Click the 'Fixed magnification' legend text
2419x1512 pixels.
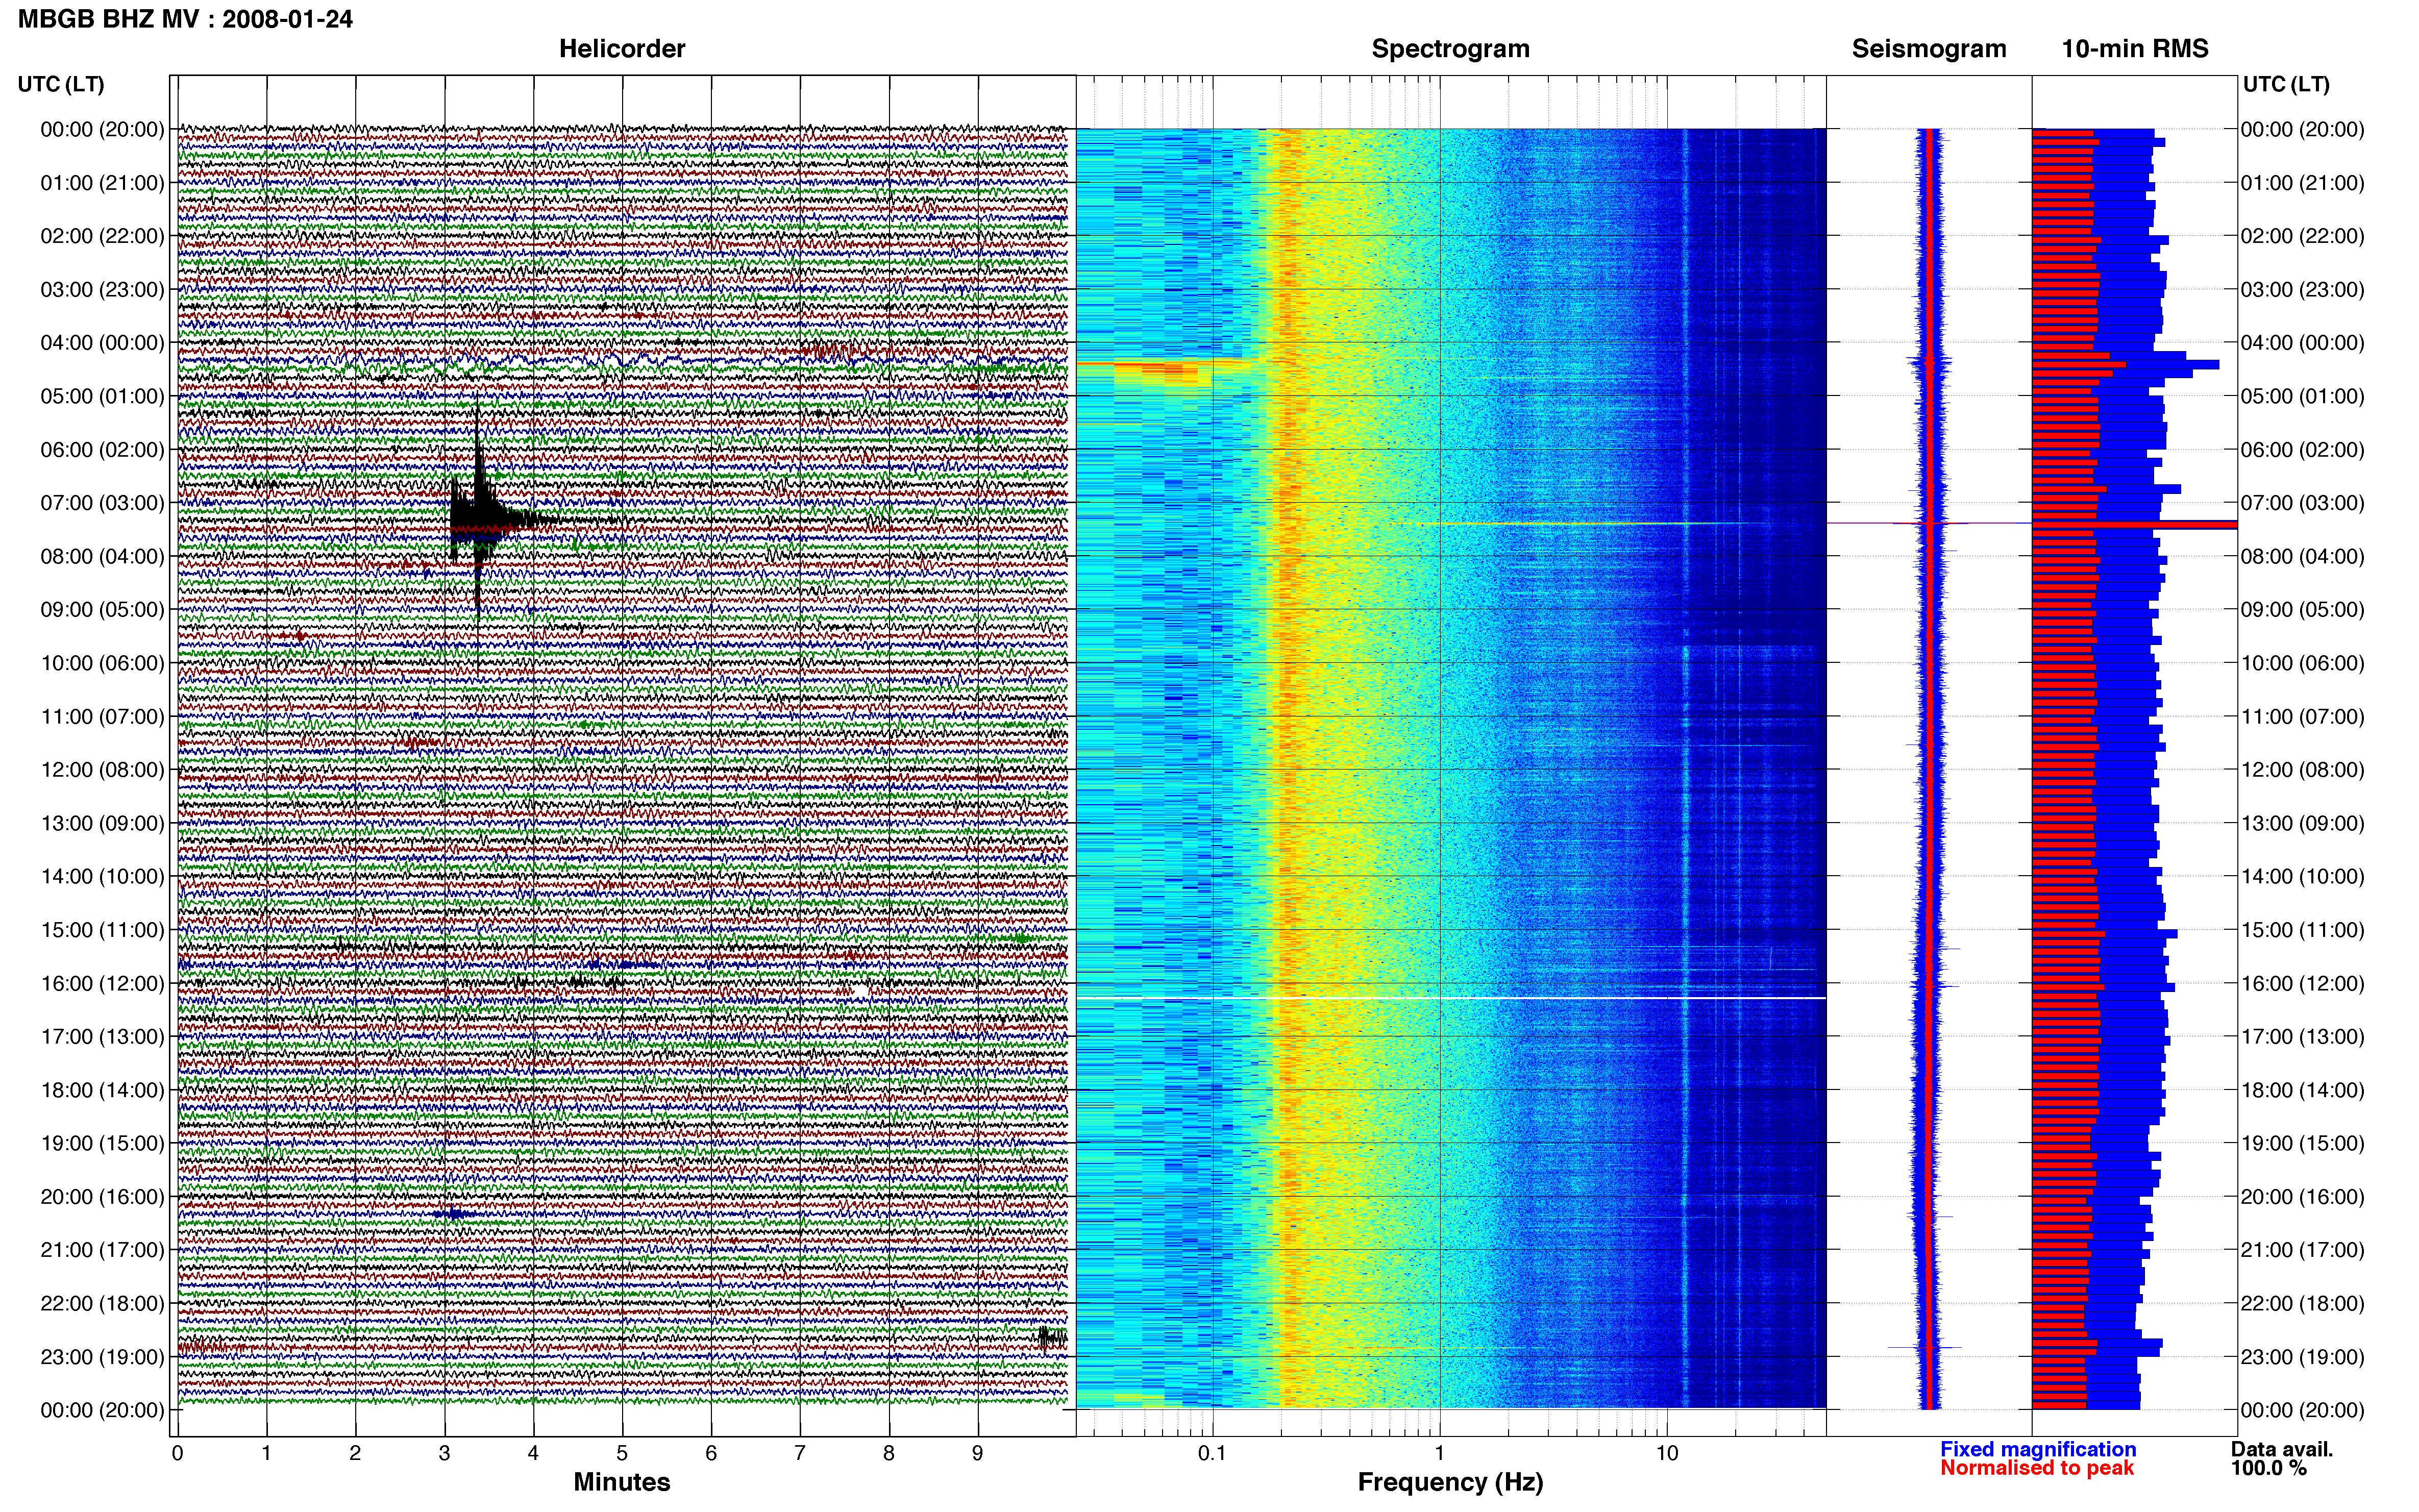[x=2038, y=1449]
